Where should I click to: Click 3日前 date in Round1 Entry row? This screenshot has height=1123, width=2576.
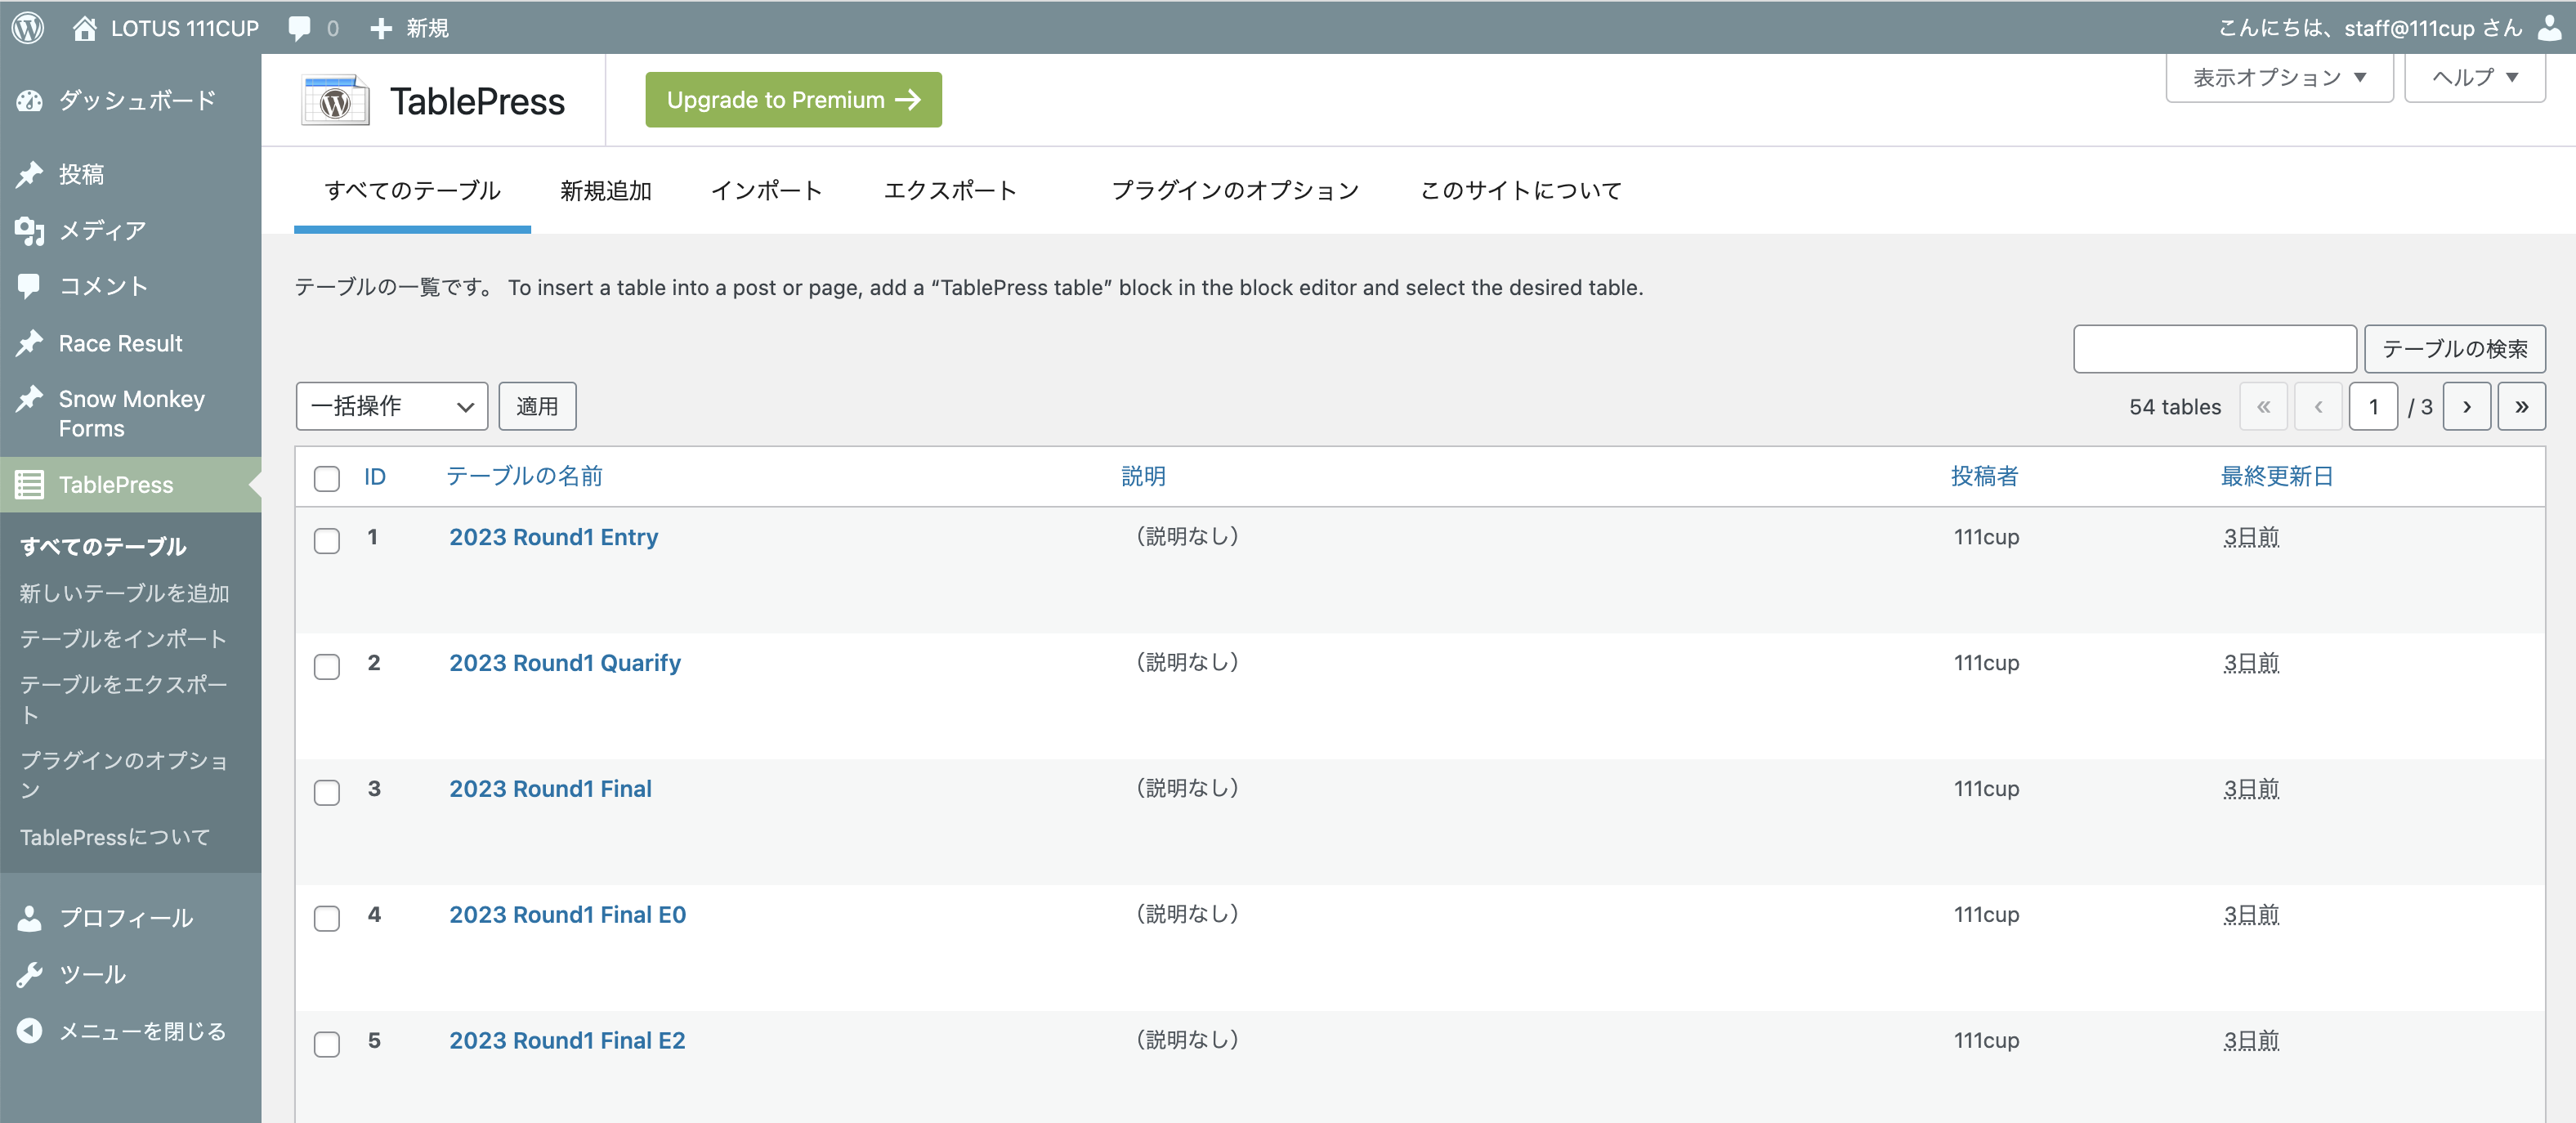point(2251,537)
